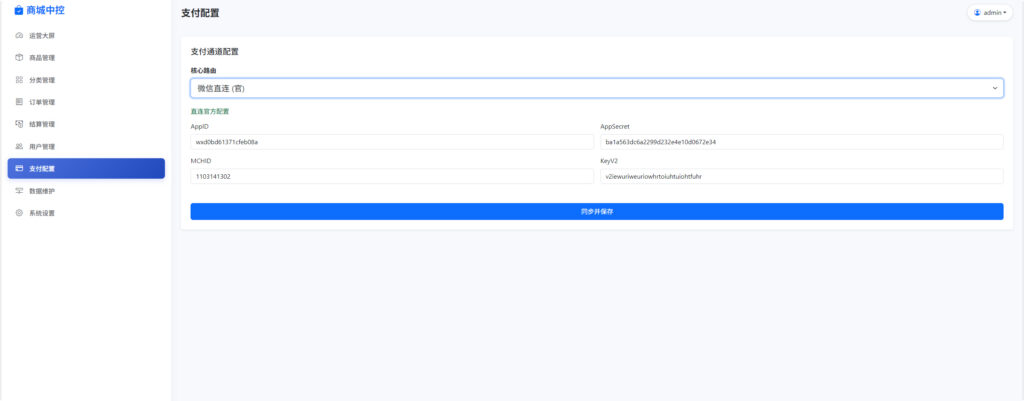Click the admin user avatar icon
Viewport: 1024px width, 401px height.
(977, 13)
